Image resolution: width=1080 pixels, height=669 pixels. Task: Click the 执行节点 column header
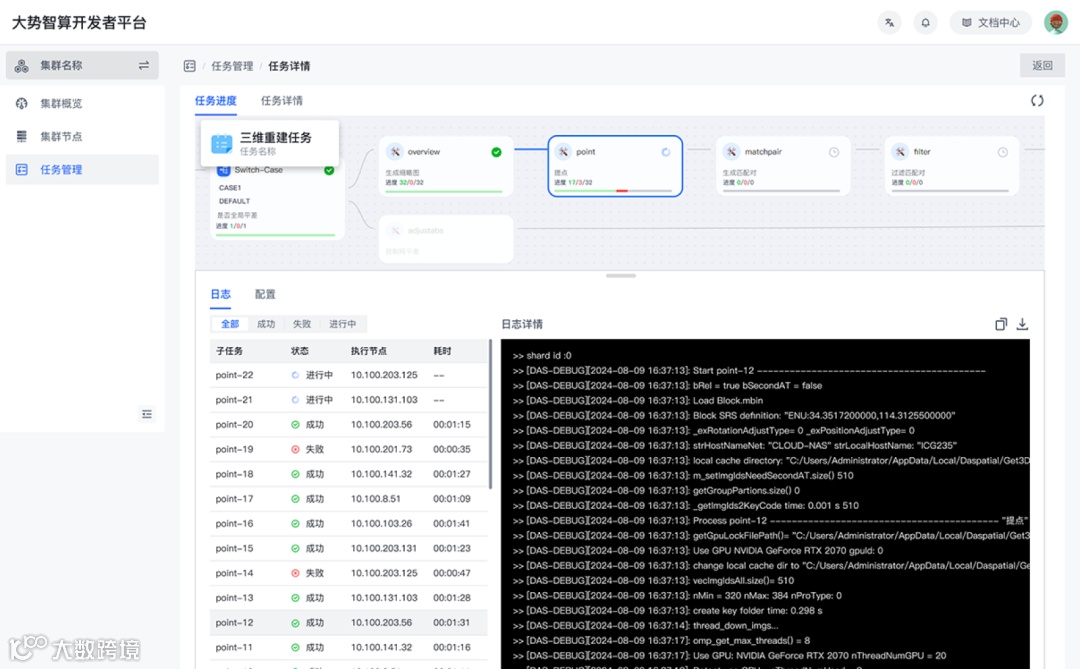(368, 351)
